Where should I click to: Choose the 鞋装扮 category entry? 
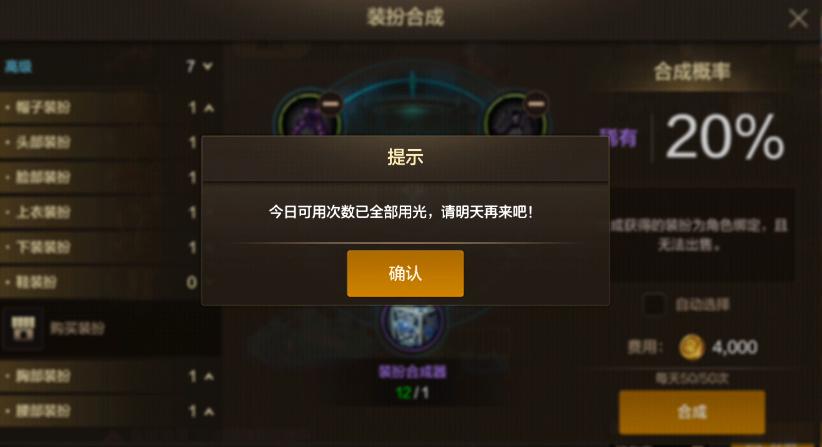coord(100,282)
